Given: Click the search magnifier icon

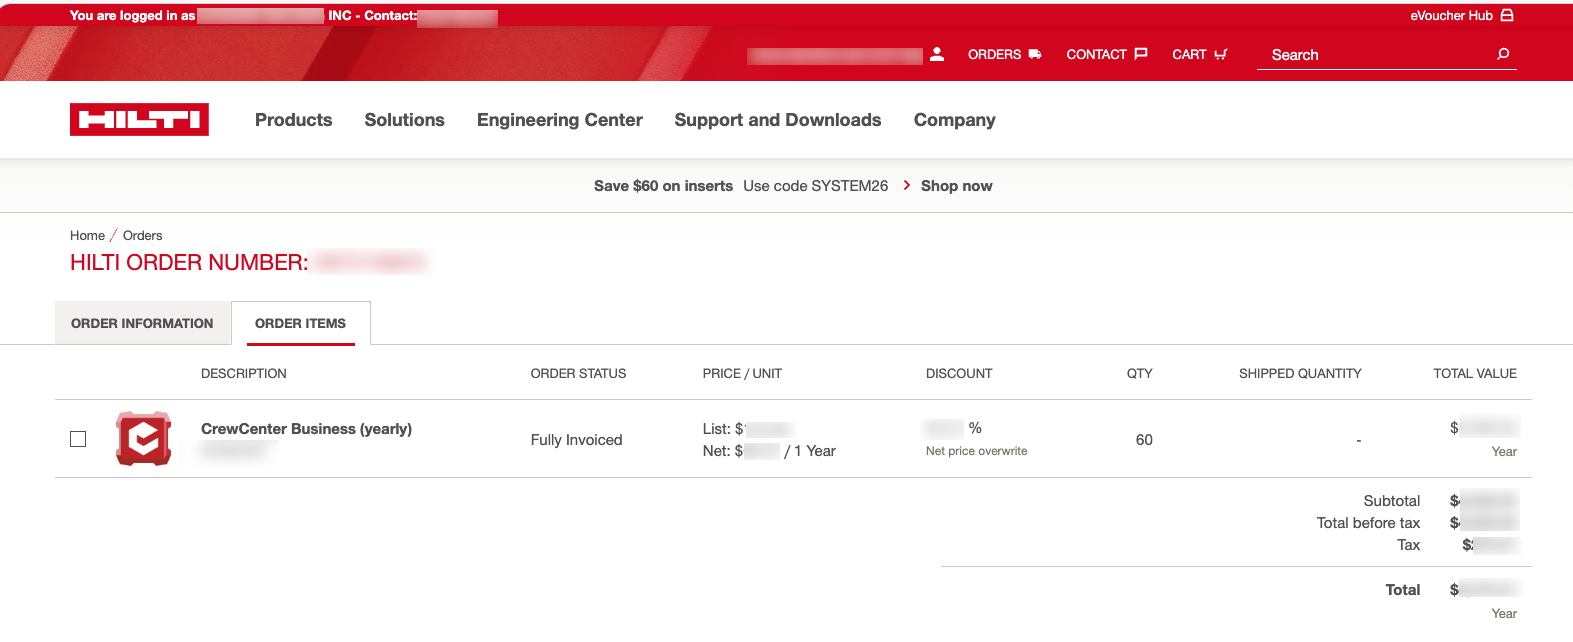Looking at the screenshot, I should (1503, 54).
